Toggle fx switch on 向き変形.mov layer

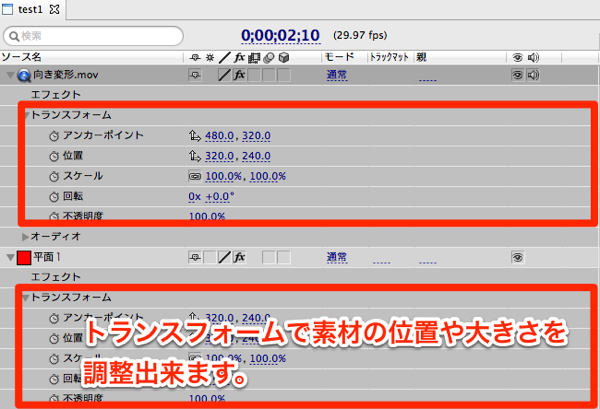coord(240,75)
